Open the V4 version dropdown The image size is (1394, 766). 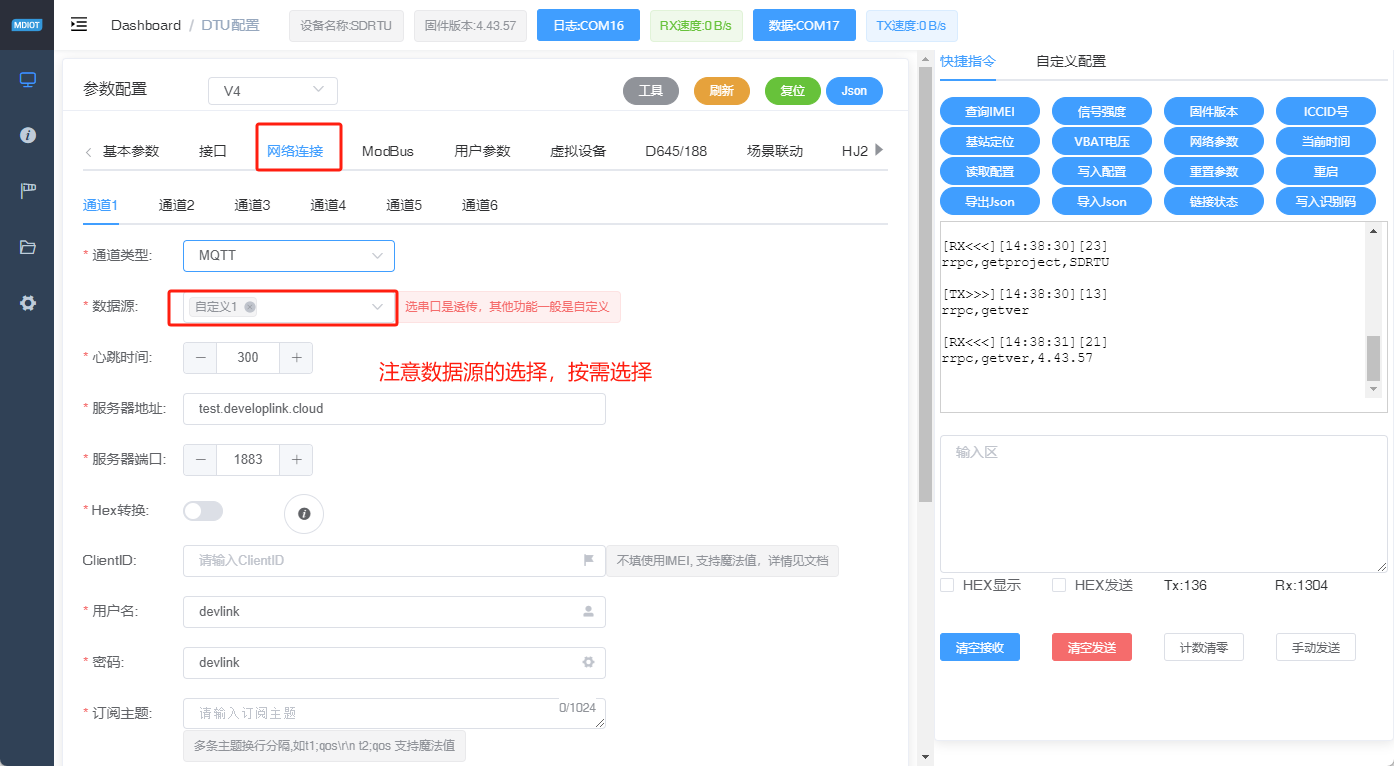click(x=273, y=91)
